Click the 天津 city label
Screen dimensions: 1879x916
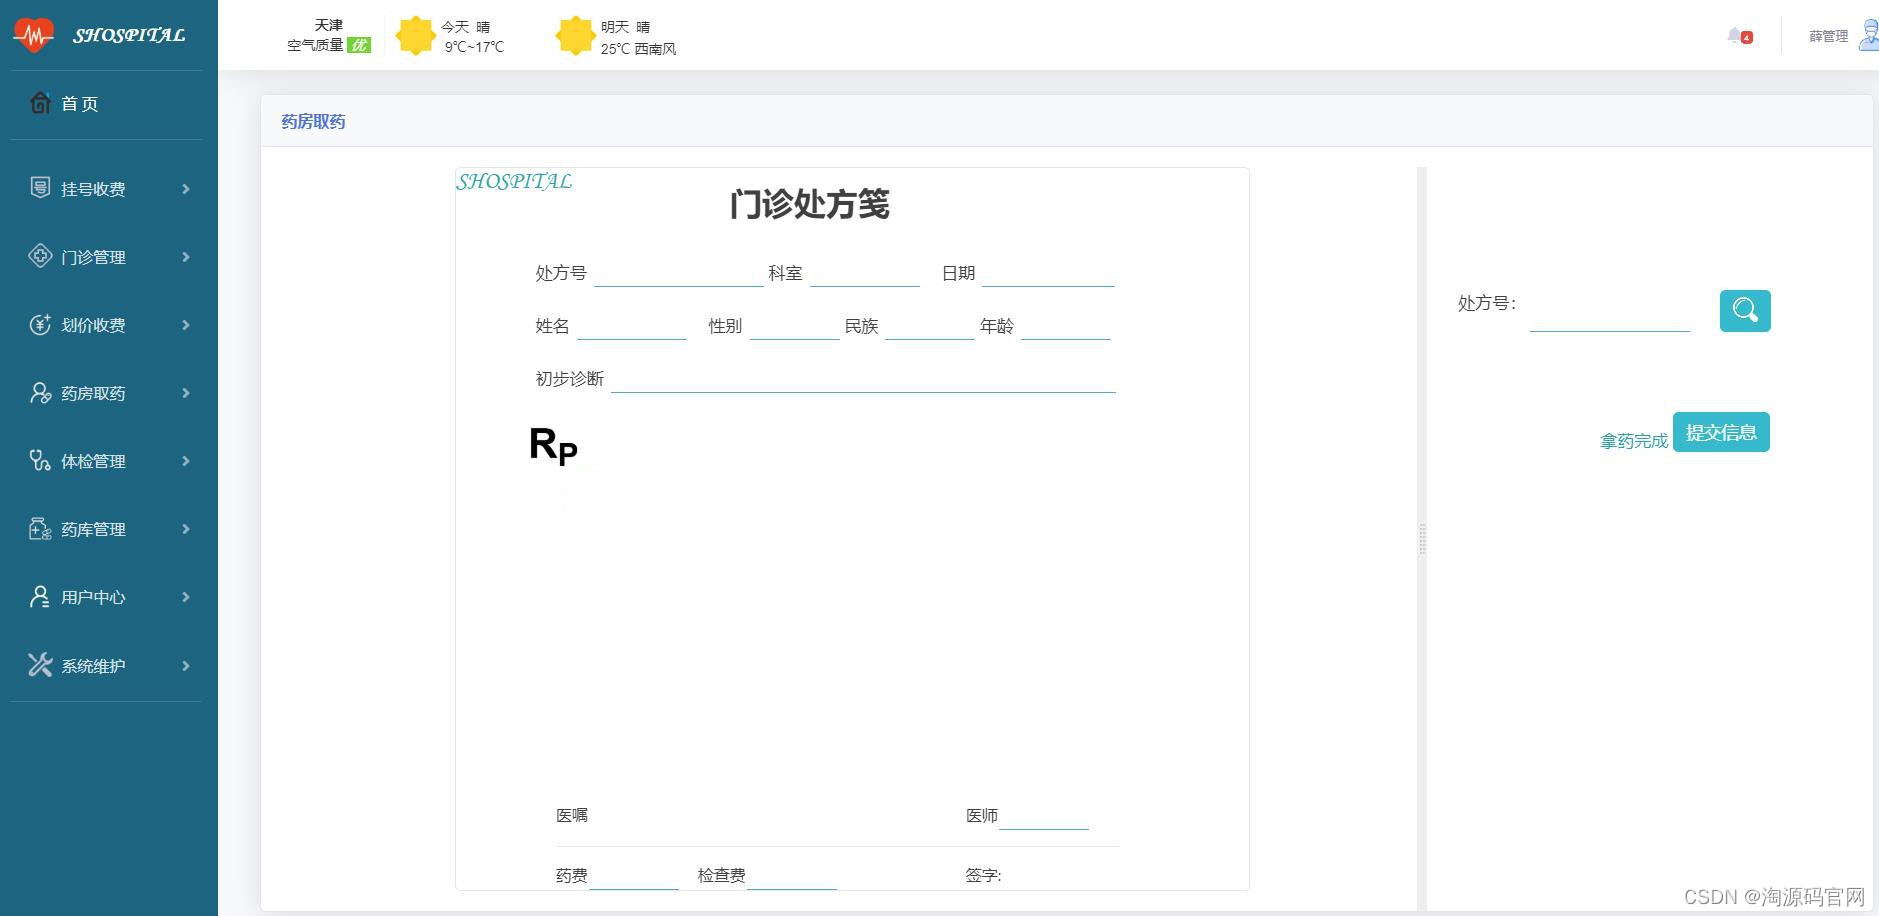[x=328, y=25]
